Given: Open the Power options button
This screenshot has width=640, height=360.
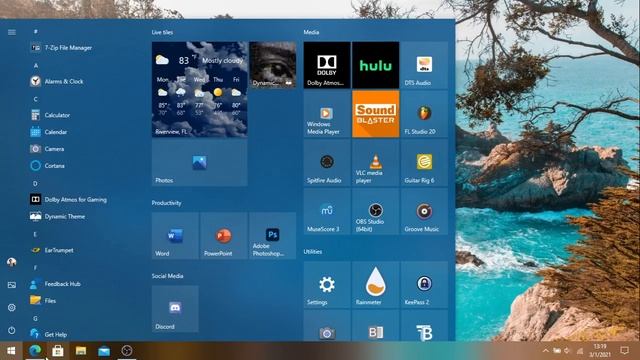Looking at the screenshot, I should [x=12, y=330].
